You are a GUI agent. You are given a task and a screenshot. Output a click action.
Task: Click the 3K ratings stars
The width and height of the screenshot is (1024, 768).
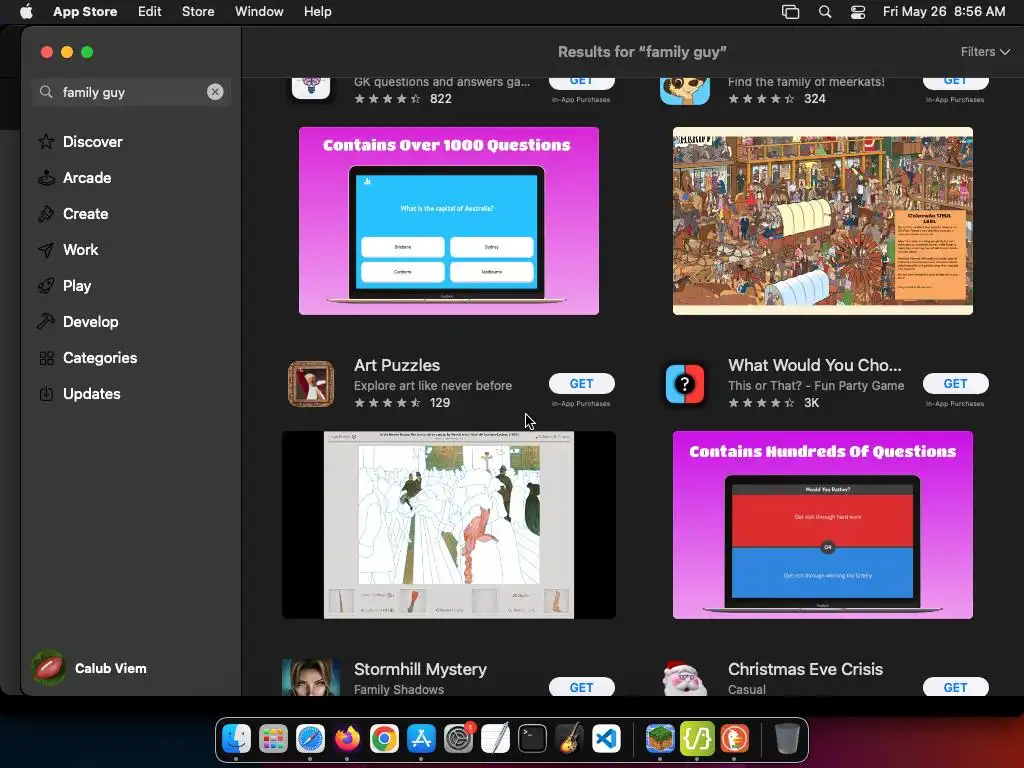point(761,403)
